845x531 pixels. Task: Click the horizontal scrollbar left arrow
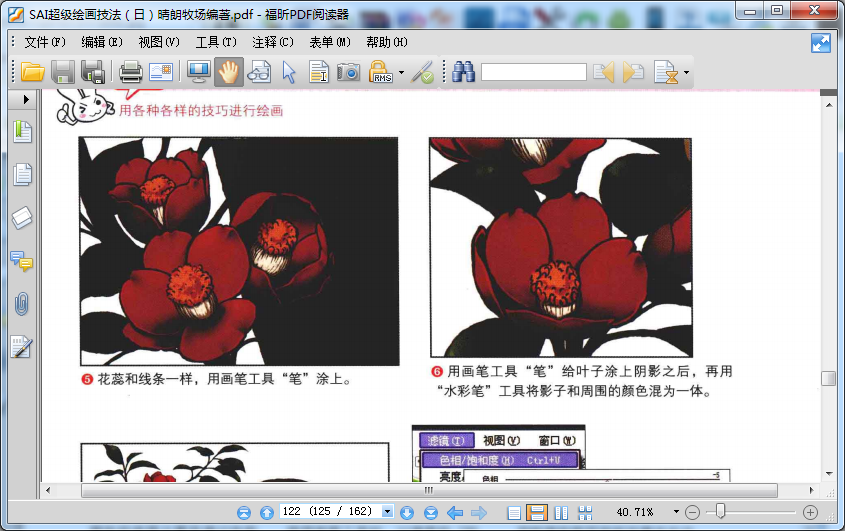click(49, 490)
